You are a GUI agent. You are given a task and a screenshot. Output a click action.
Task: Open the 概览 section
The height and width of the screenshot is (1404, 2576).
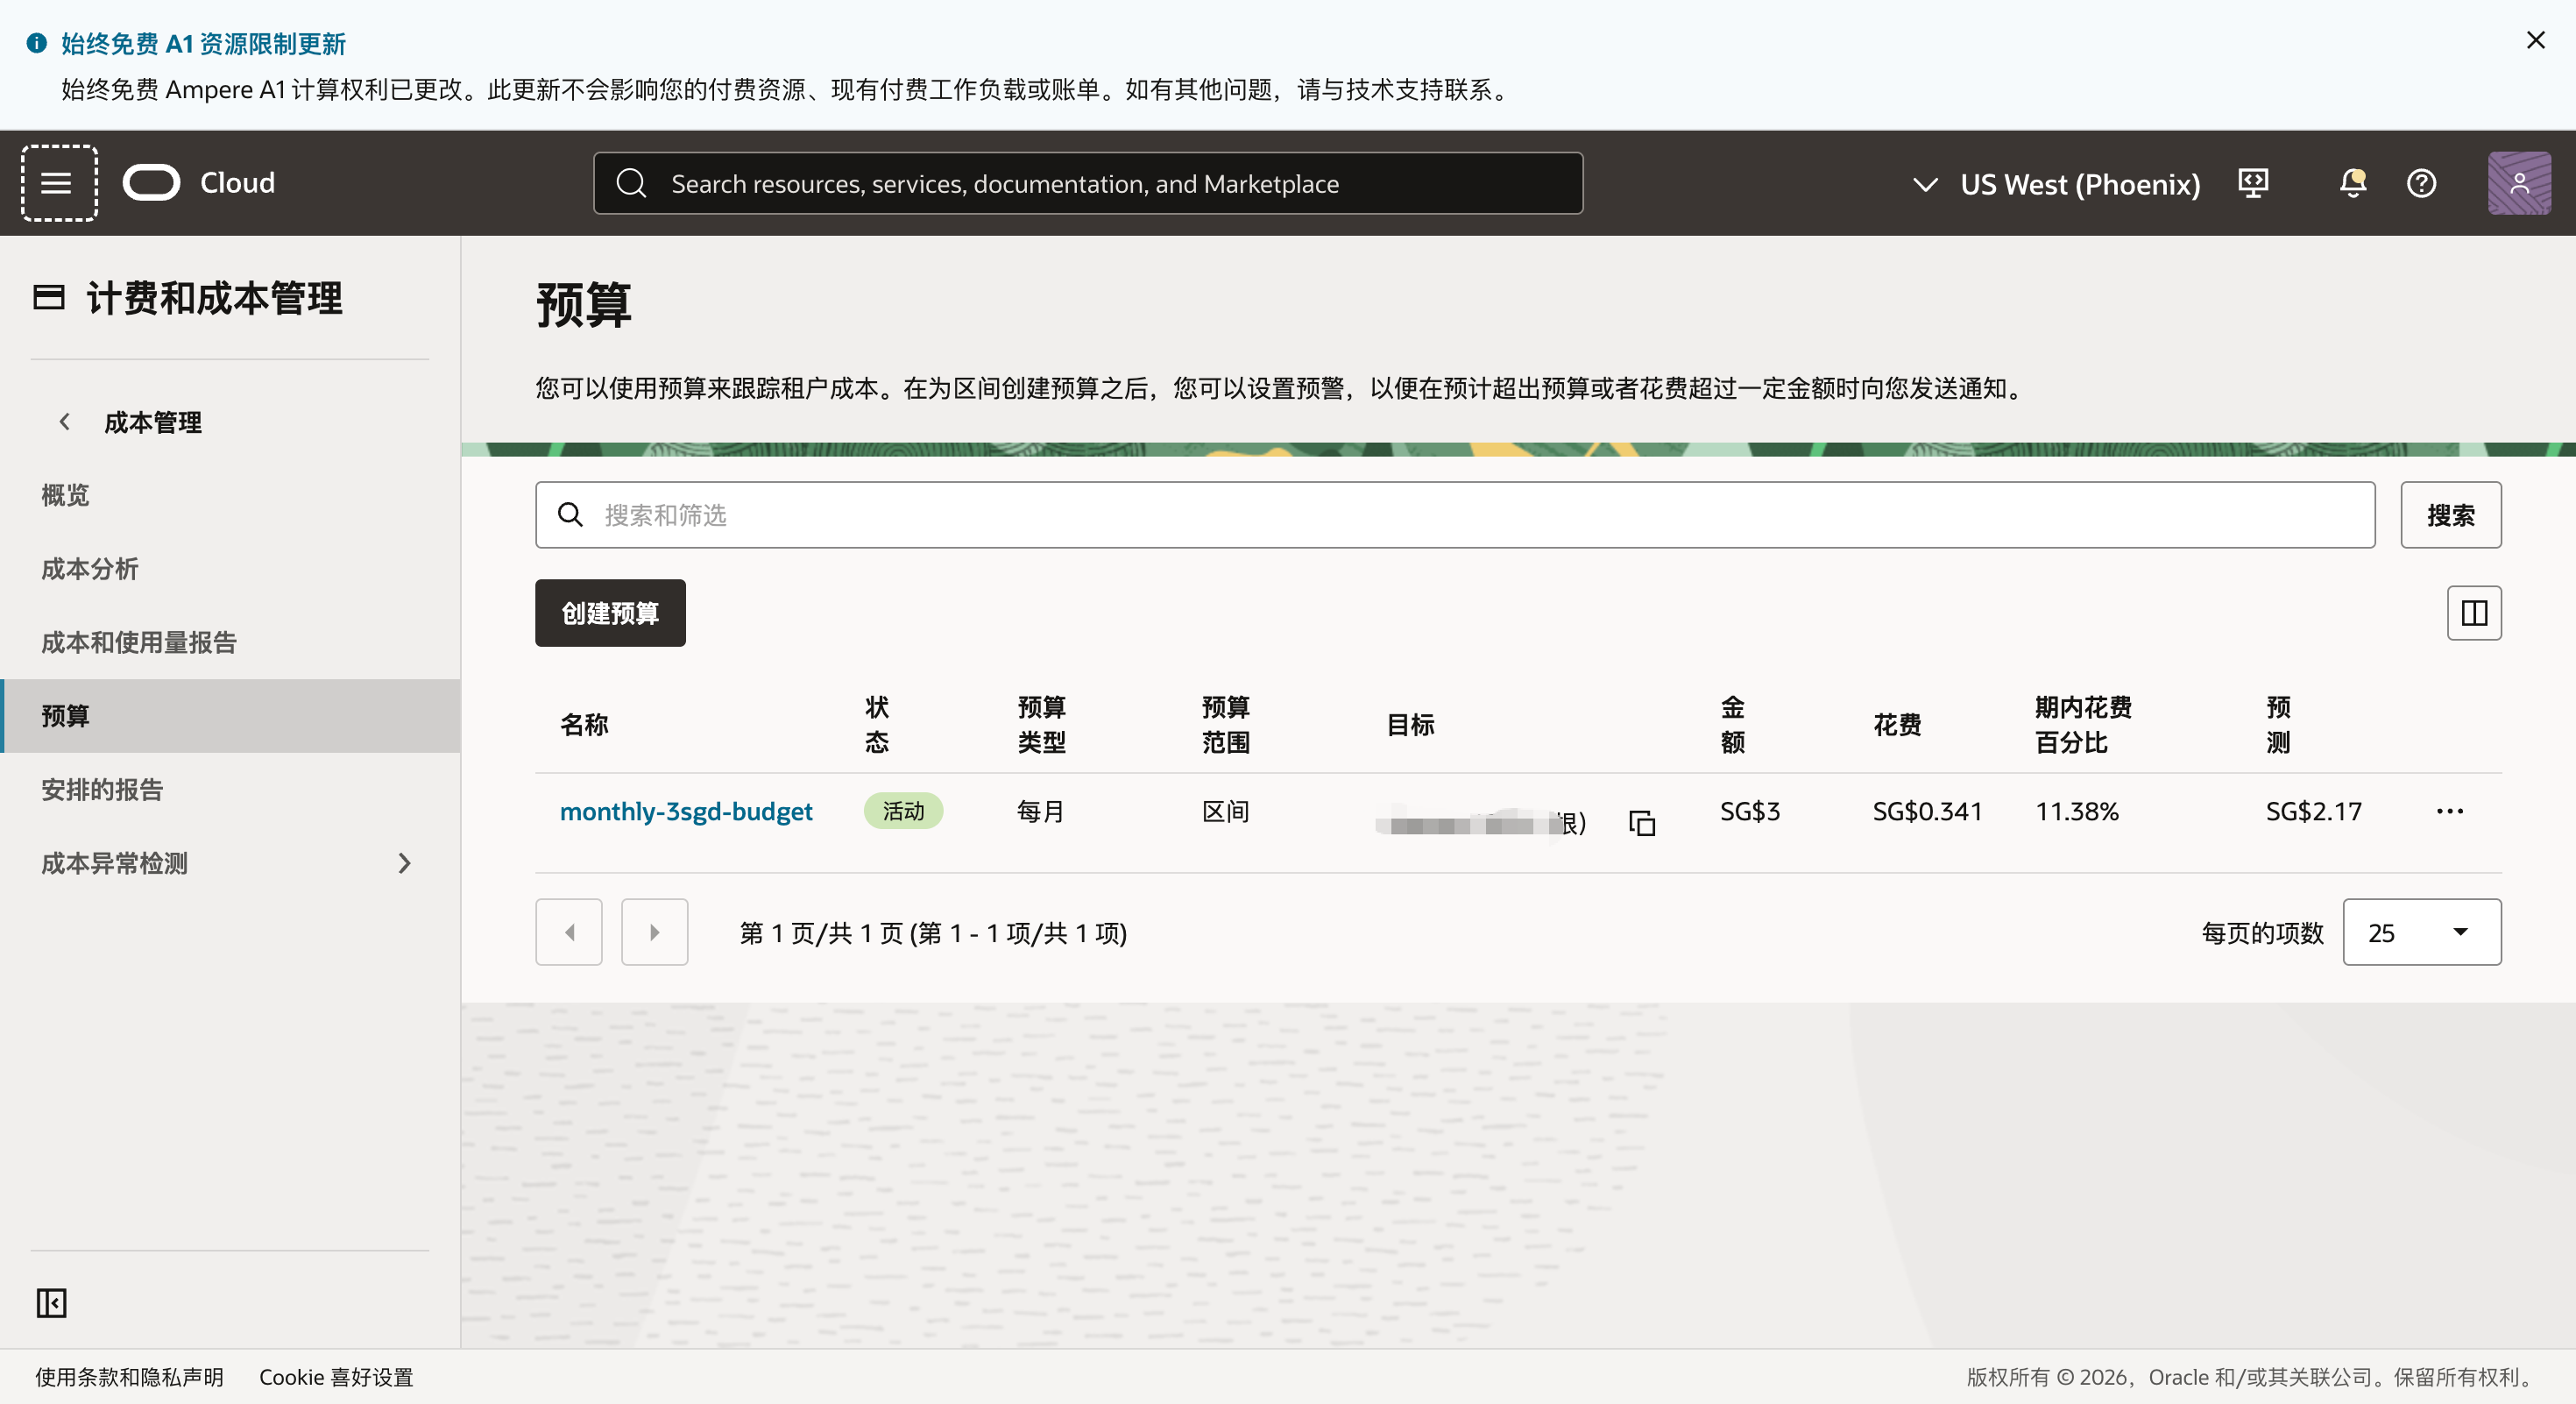tap(65, 495)
